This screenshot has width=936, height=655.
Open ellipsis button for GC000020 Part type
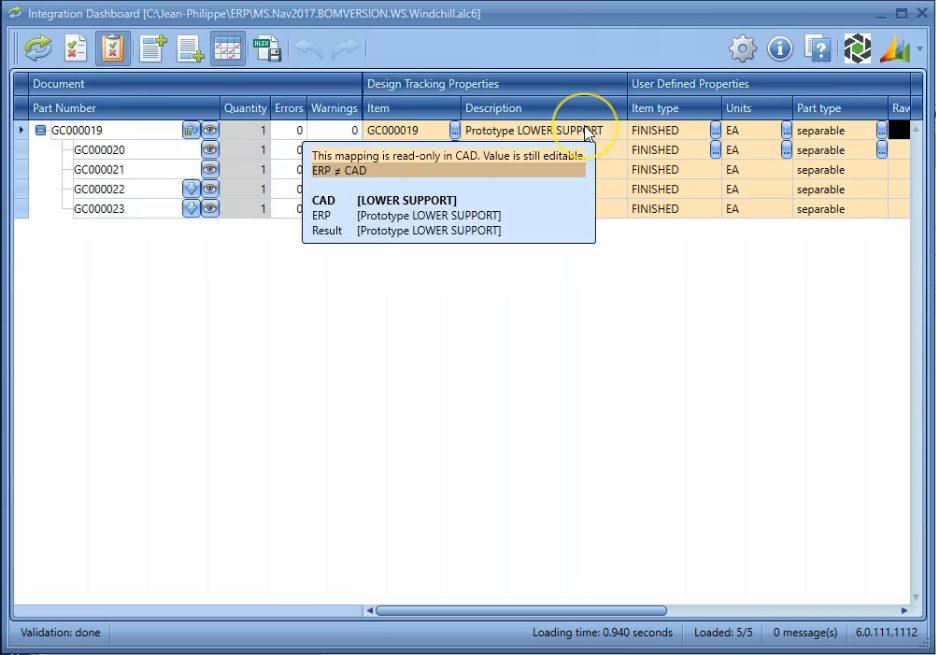point(882,149)
